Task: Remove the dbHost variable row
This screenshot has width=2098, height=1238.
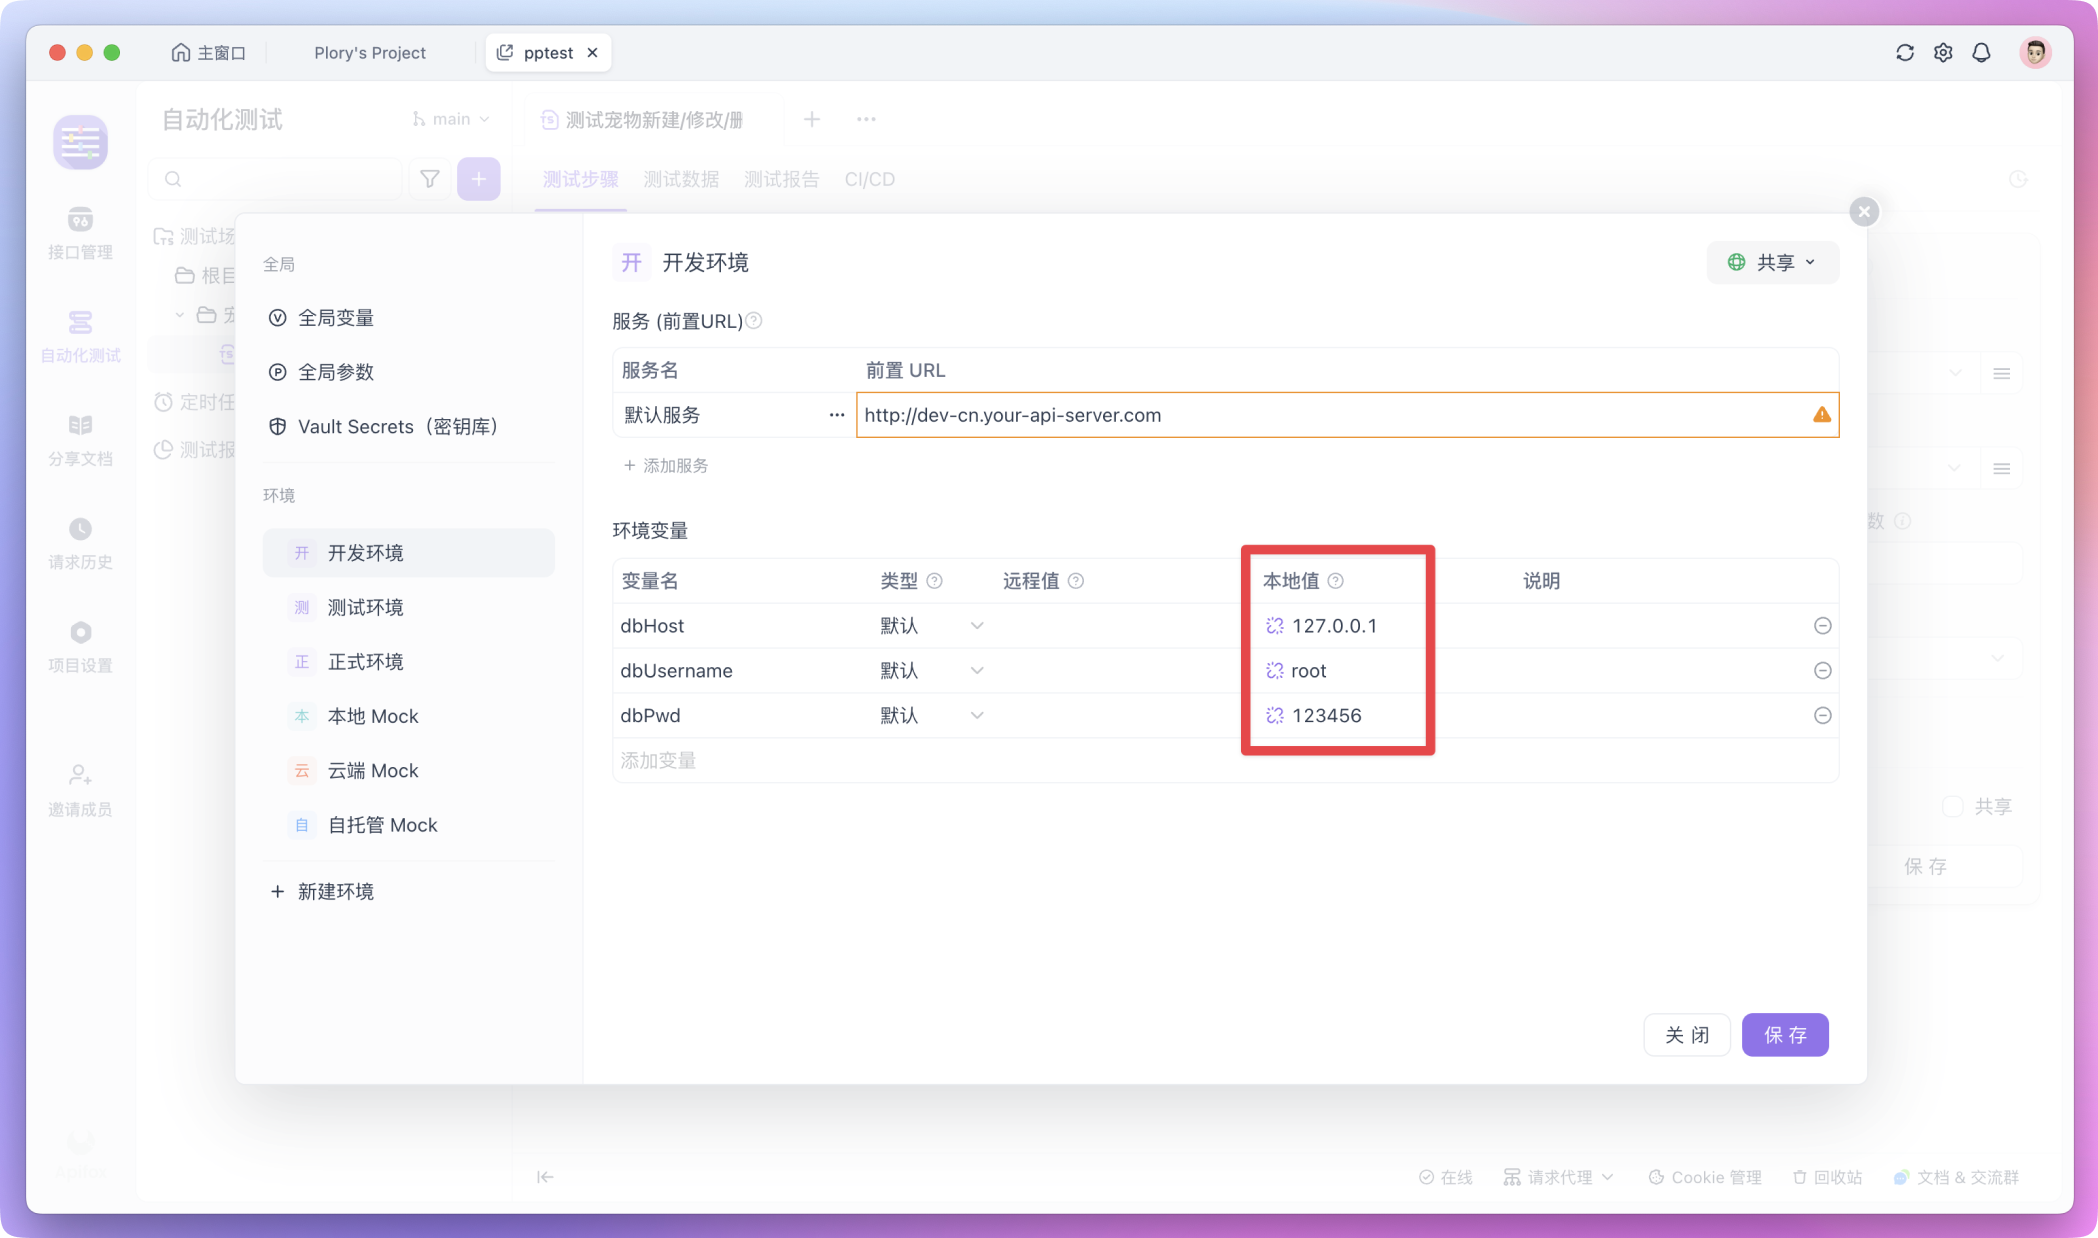Action: [1822, 626]
